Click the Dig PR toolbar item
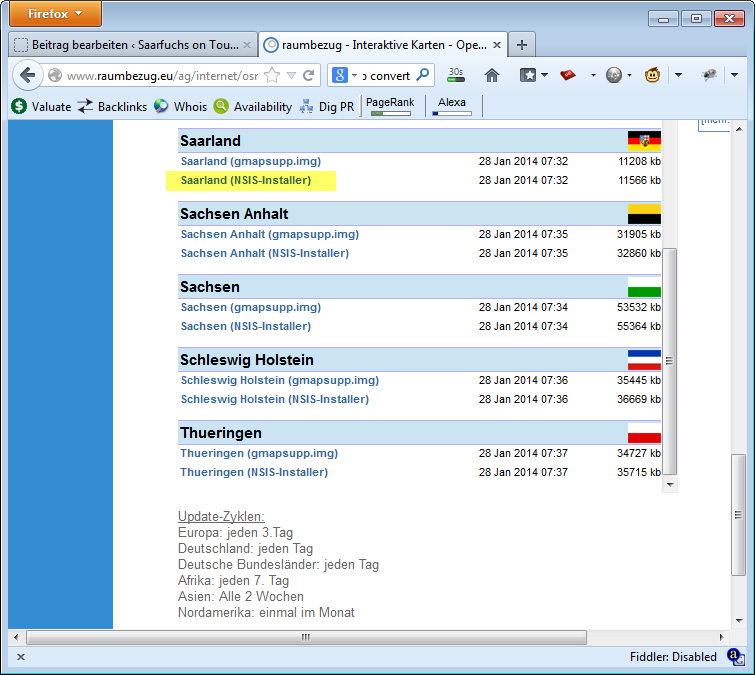This screenshot has height=675, width=755. [x=327, y=106]
